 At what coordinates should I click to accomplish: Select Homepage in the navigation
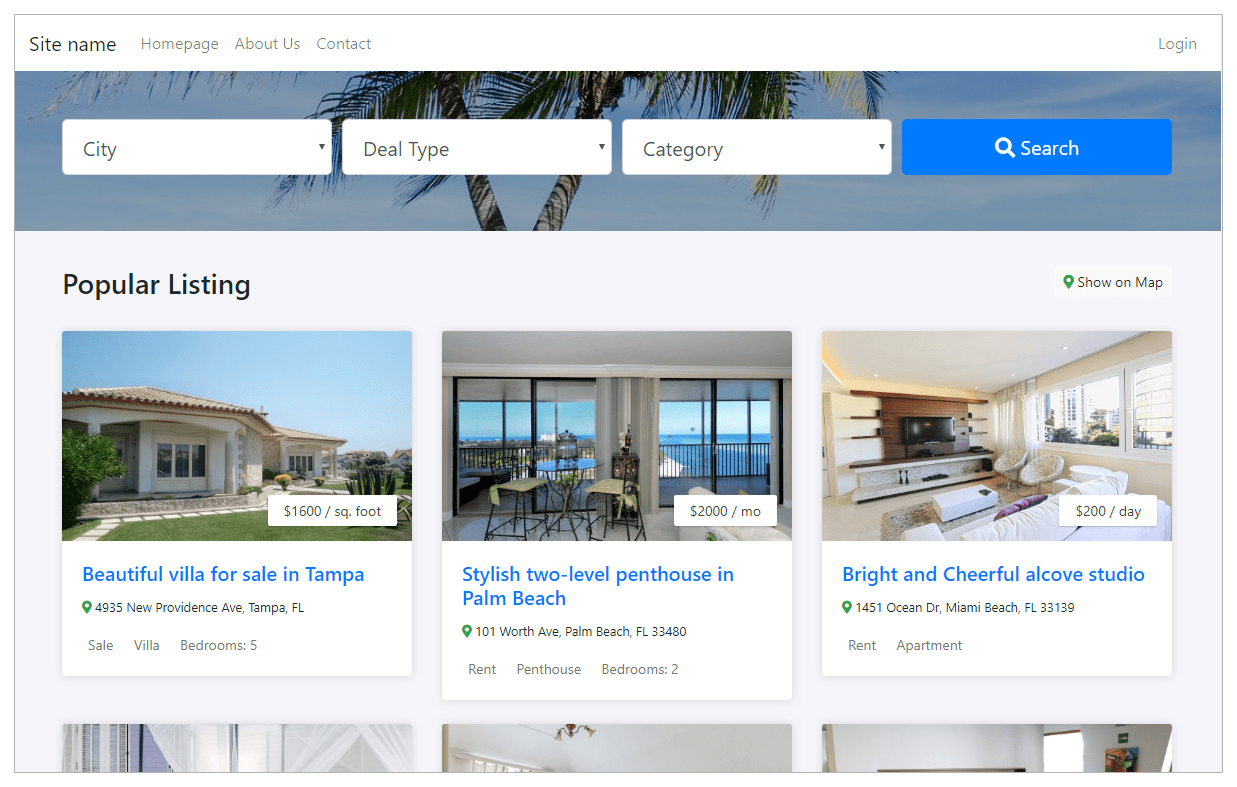[179, 43]
